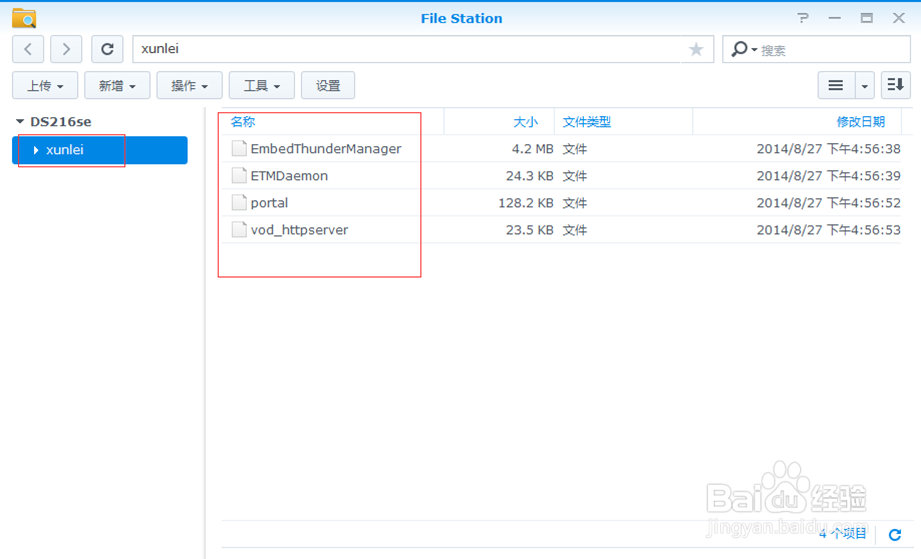
Task: Select the portal file name
Action: 269,203
